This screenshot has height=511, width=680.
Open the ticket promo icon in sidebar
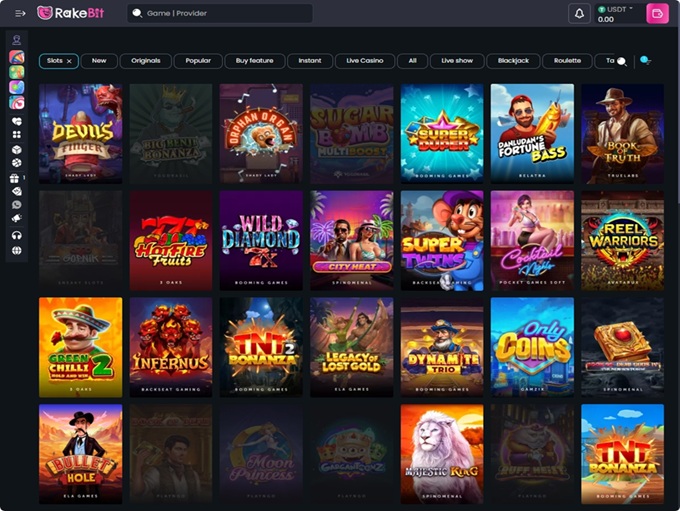tap(16, 191)
